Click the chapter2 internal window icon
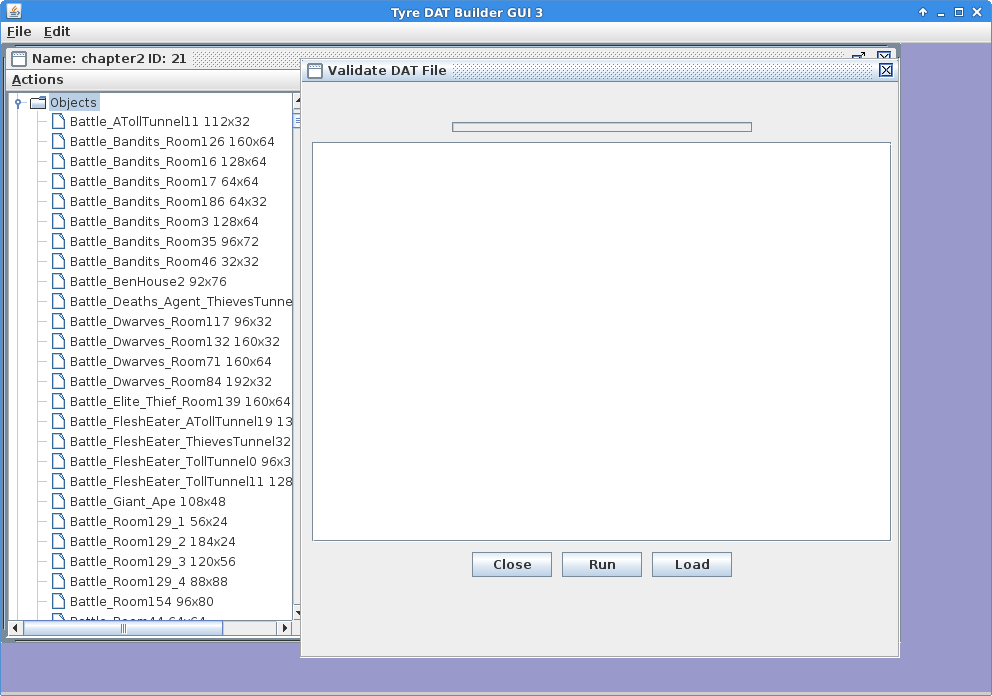Viewport: 992px width, 696px height. [x=19, y=59]
